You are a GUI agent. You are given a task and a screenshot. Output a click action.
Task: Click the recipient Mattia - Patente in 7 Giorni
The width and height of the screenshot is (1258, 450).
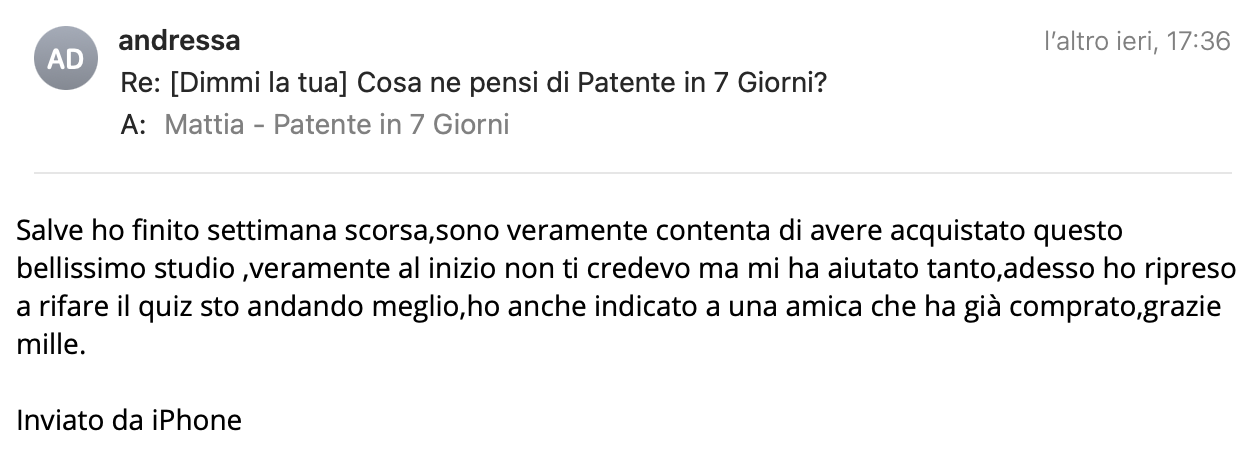[336, 125]
